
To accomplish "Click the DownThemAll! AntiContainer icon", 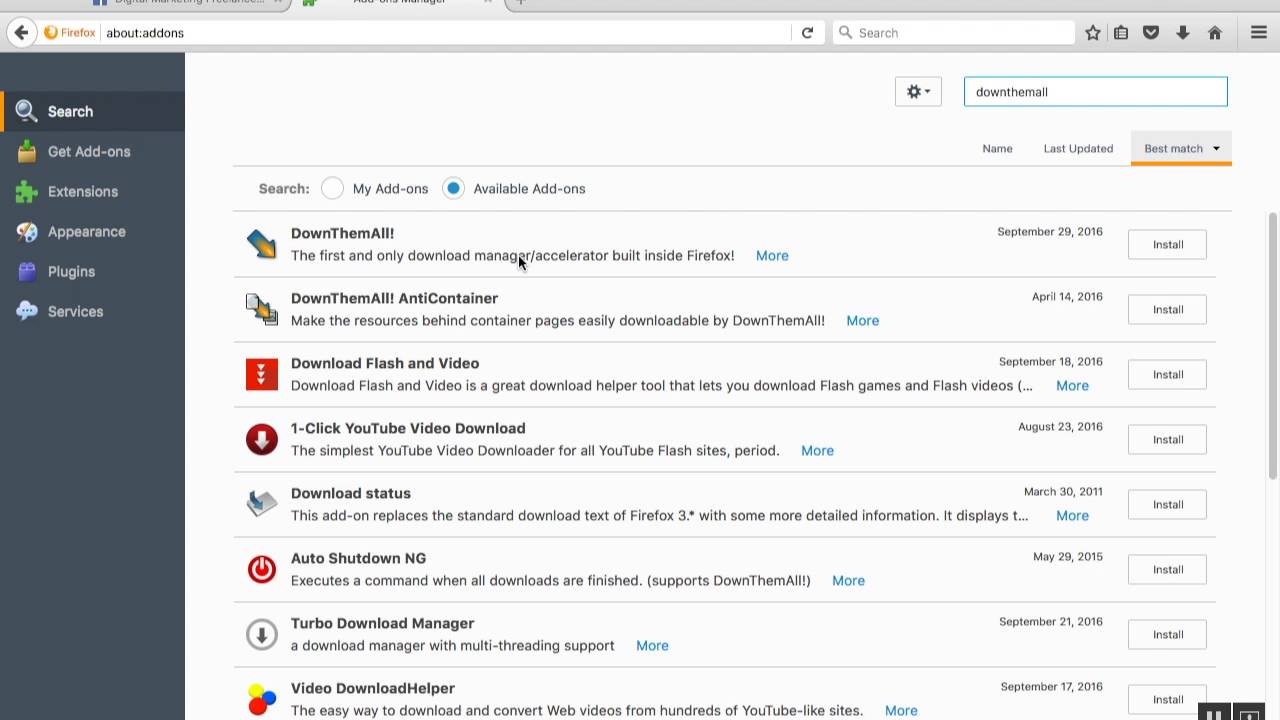I will 261,309.
